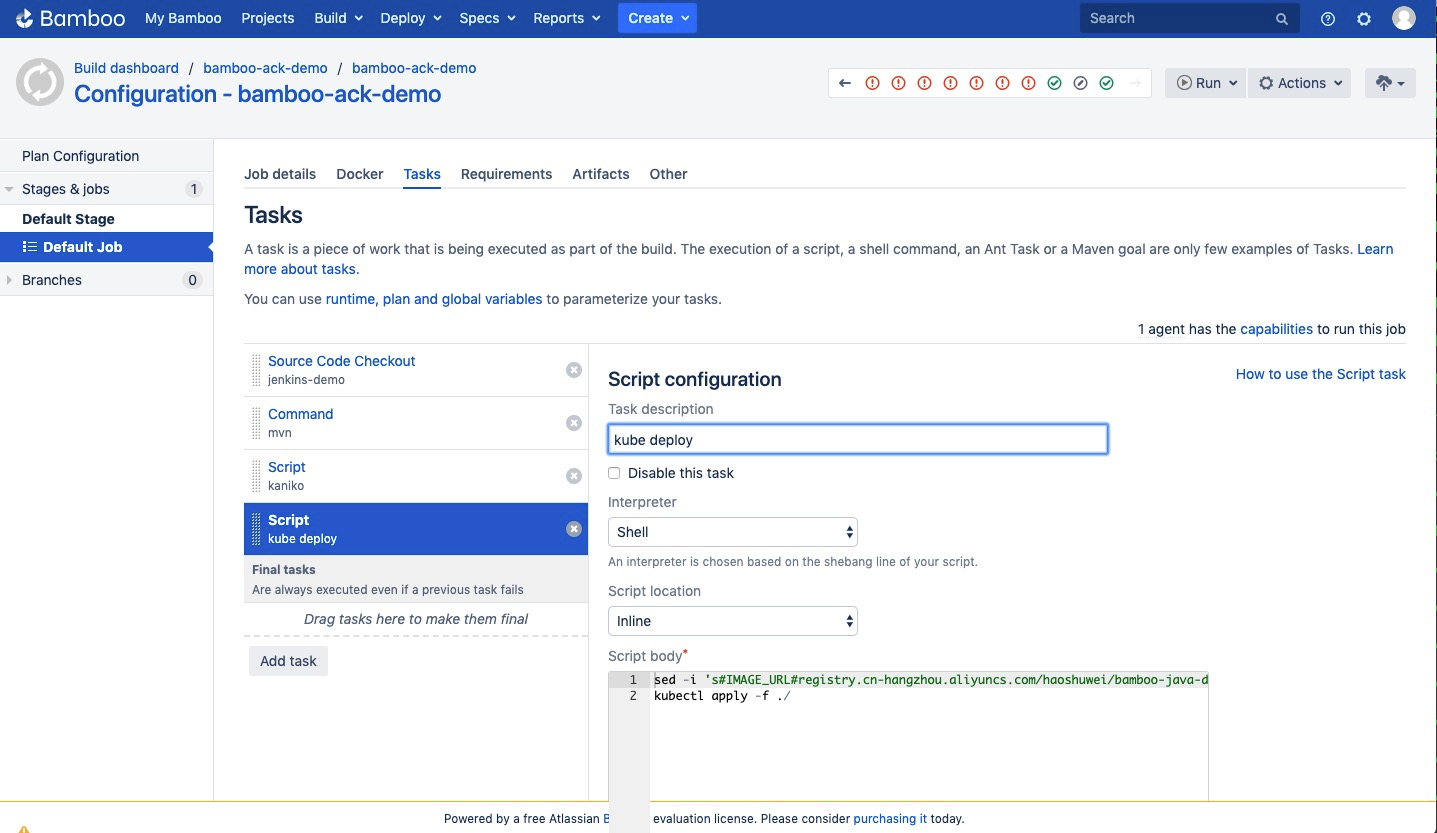Click the Configuration - bamboo-ack-demo title

point(257,94)
